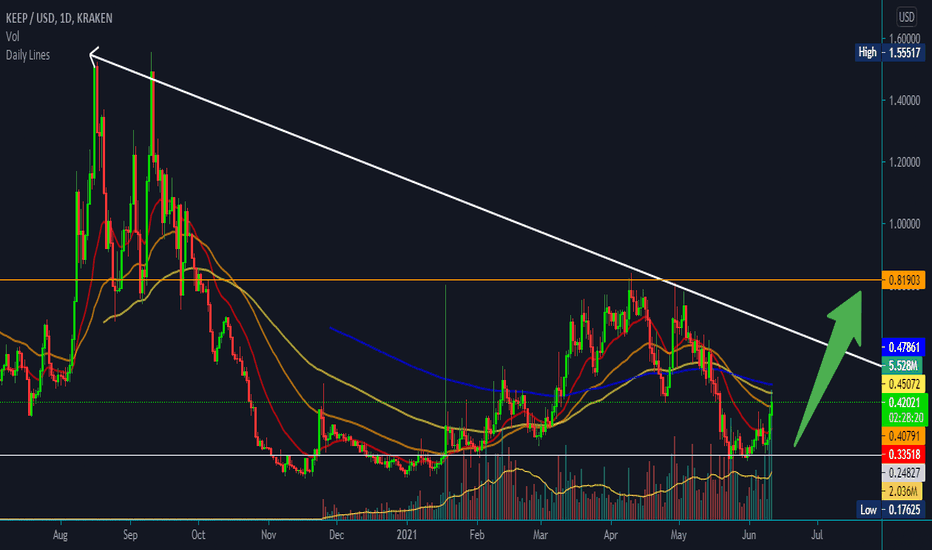Click the Nov label on time axis
This screenshot has height=550, width=932.
pyautogui.click(x=269, y=535)
